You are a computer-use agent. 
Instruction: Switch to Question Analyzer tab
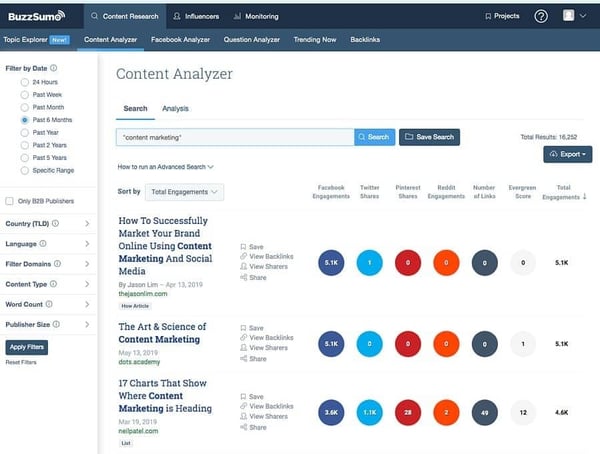[x=251, y=39]
